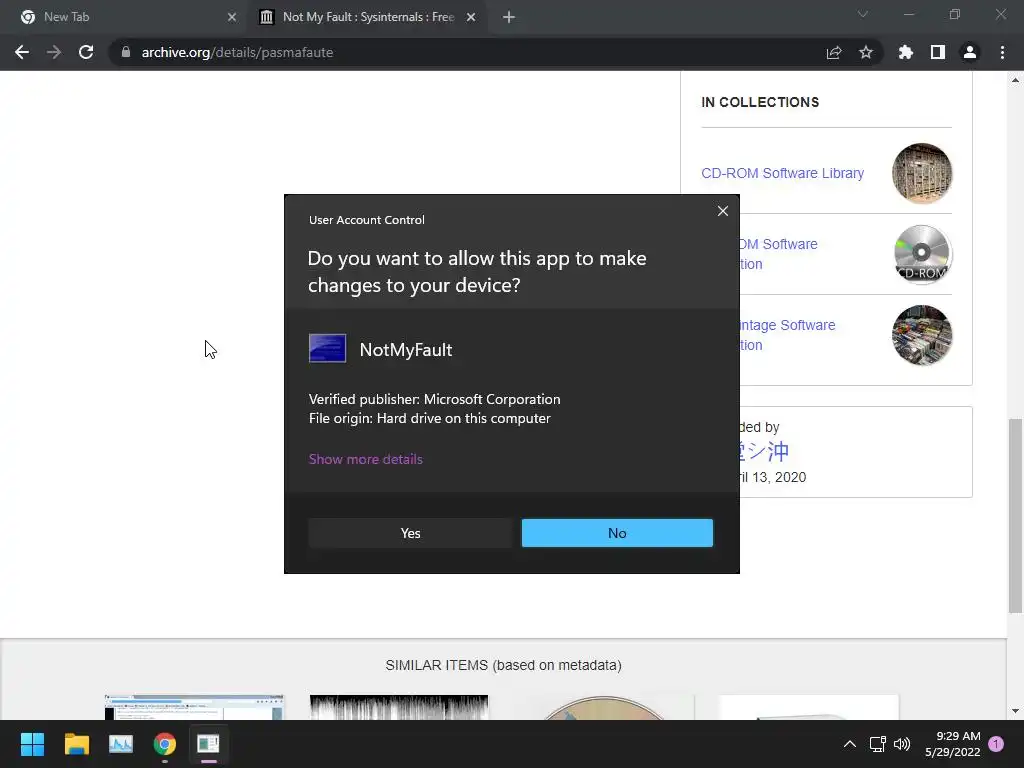Toggle the browser side panel
The image size is (1024, 768).
pos(938,52)
